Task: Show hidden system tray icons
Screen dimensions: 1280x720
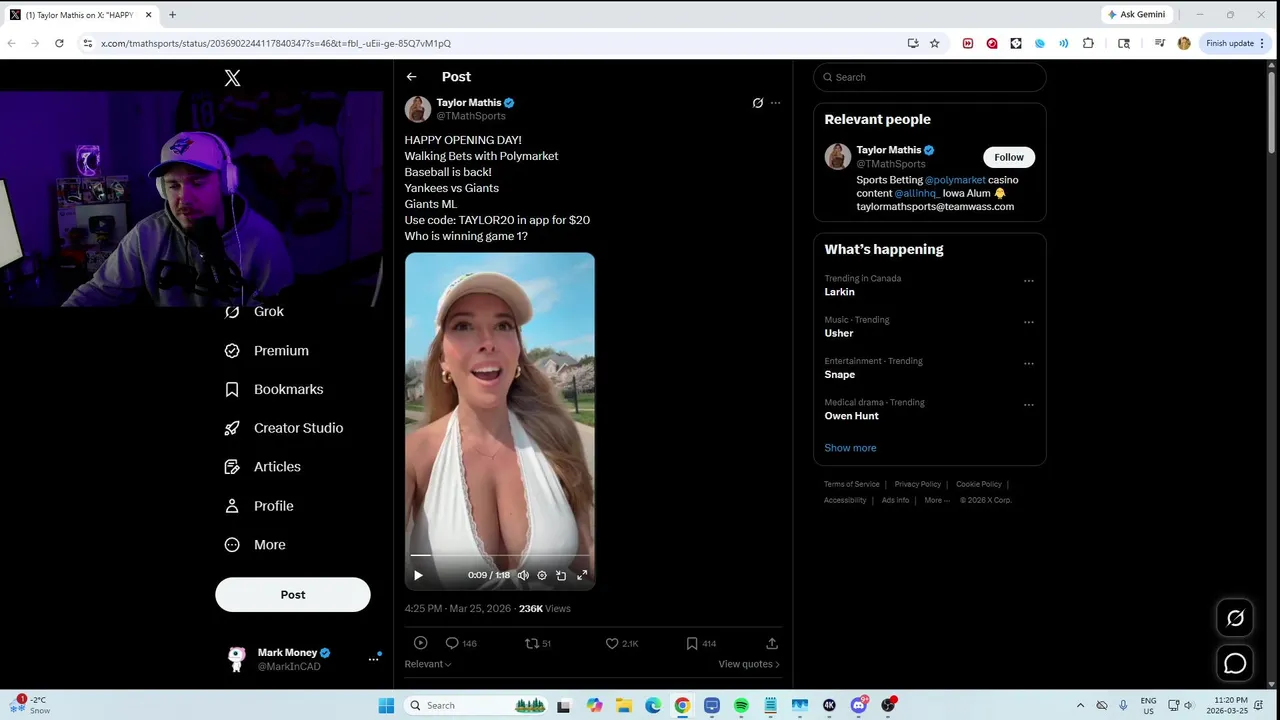Action: (1080, 705)
